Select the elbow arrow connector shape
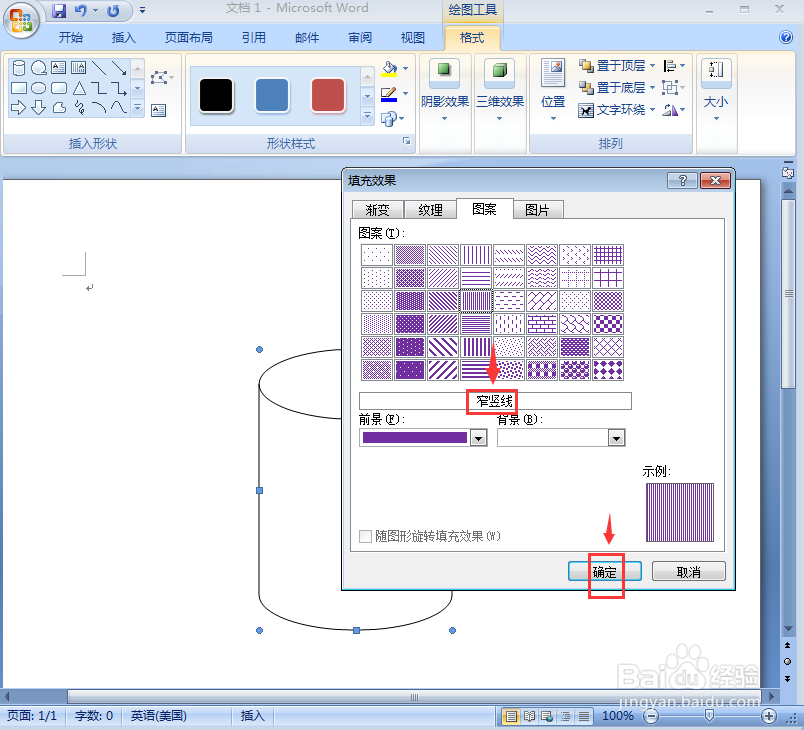 [119, 88]
